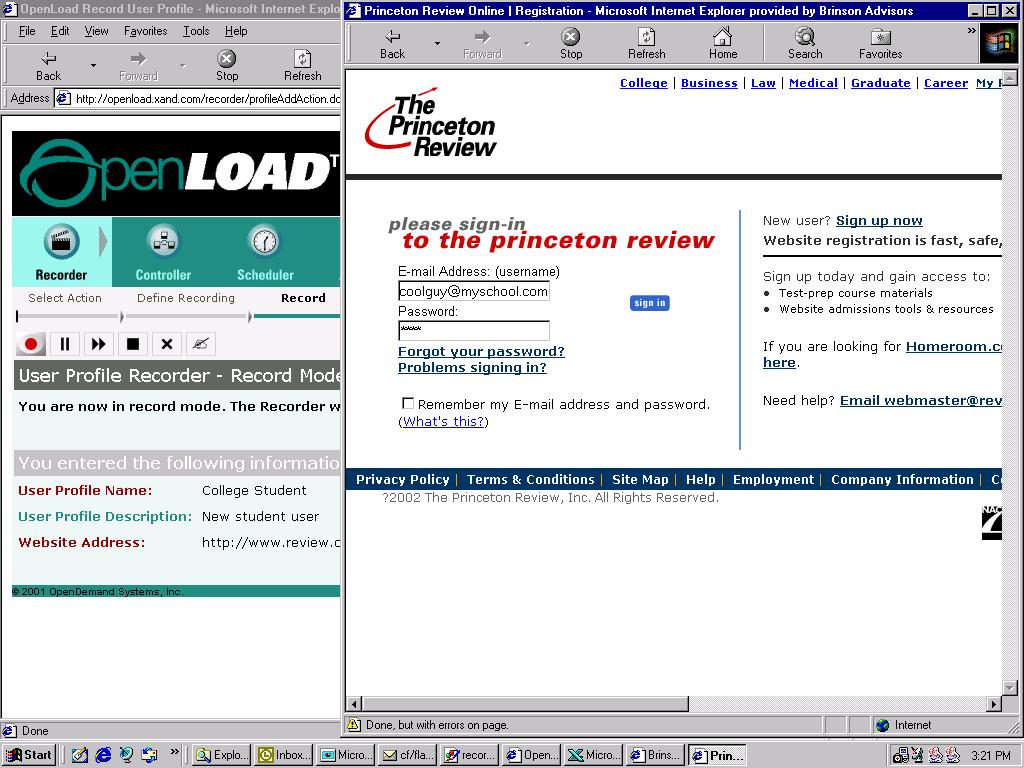Open the Edit menu in OpenLoad window
Screen dimensions: 1024x768
pyautogui.click(x=60, y=31)
